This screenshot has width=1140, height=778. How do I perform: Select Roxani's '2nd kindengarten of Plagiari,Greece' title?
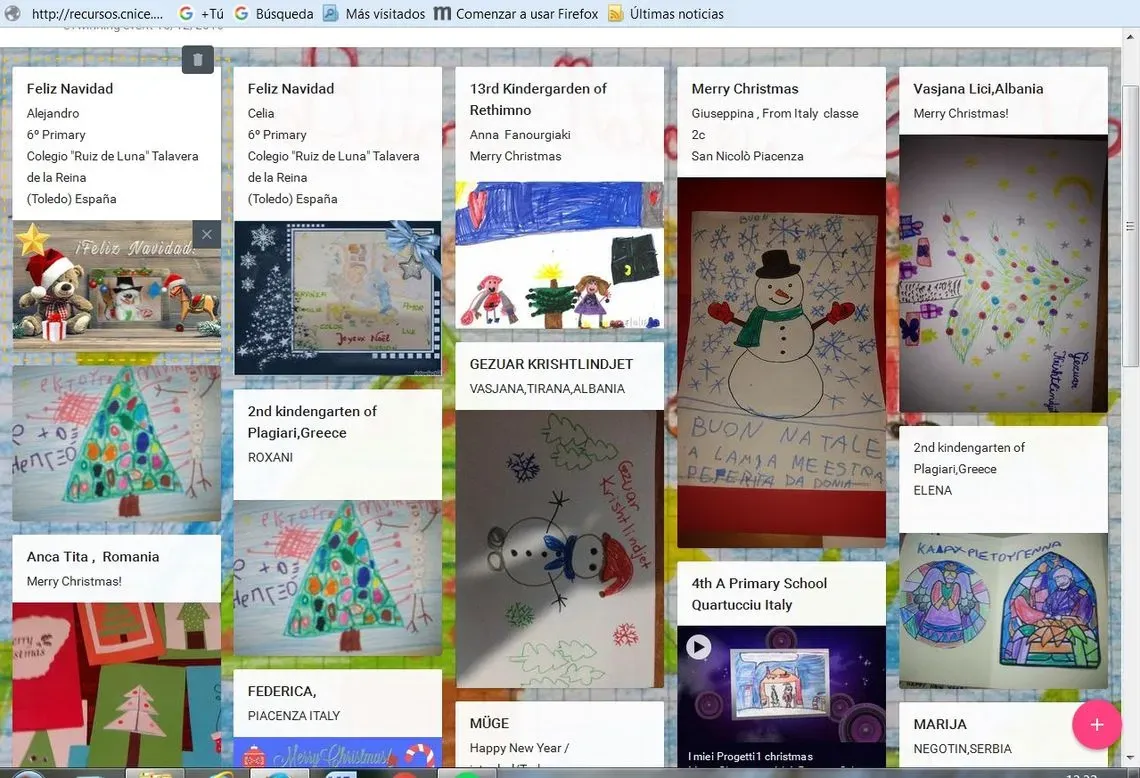pos(312,422)
